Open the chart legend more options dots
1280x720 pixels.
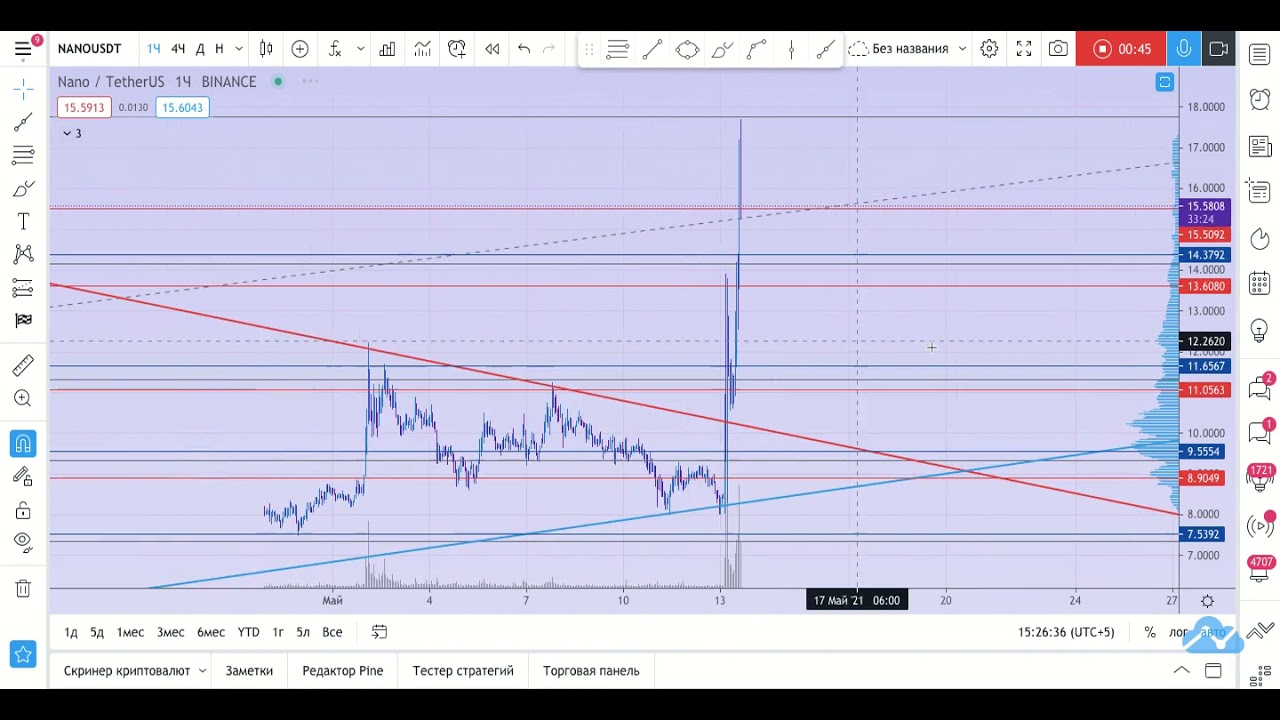coord(310,82)
